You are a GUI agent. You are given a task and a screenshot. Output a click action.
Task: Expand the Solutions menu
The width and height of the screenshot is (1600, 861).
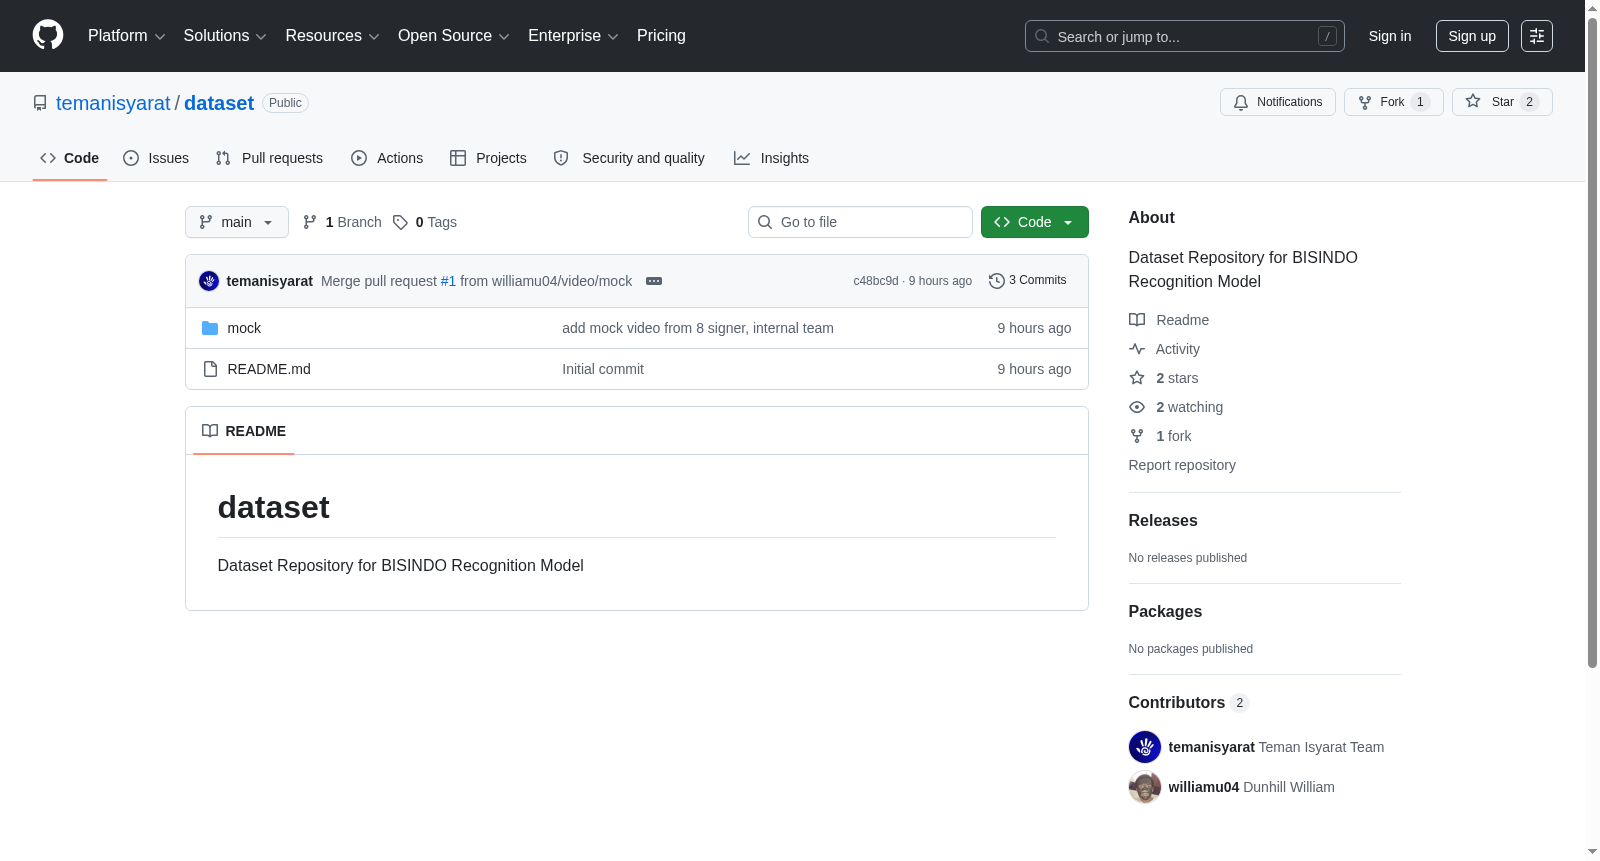pos(225,36)
